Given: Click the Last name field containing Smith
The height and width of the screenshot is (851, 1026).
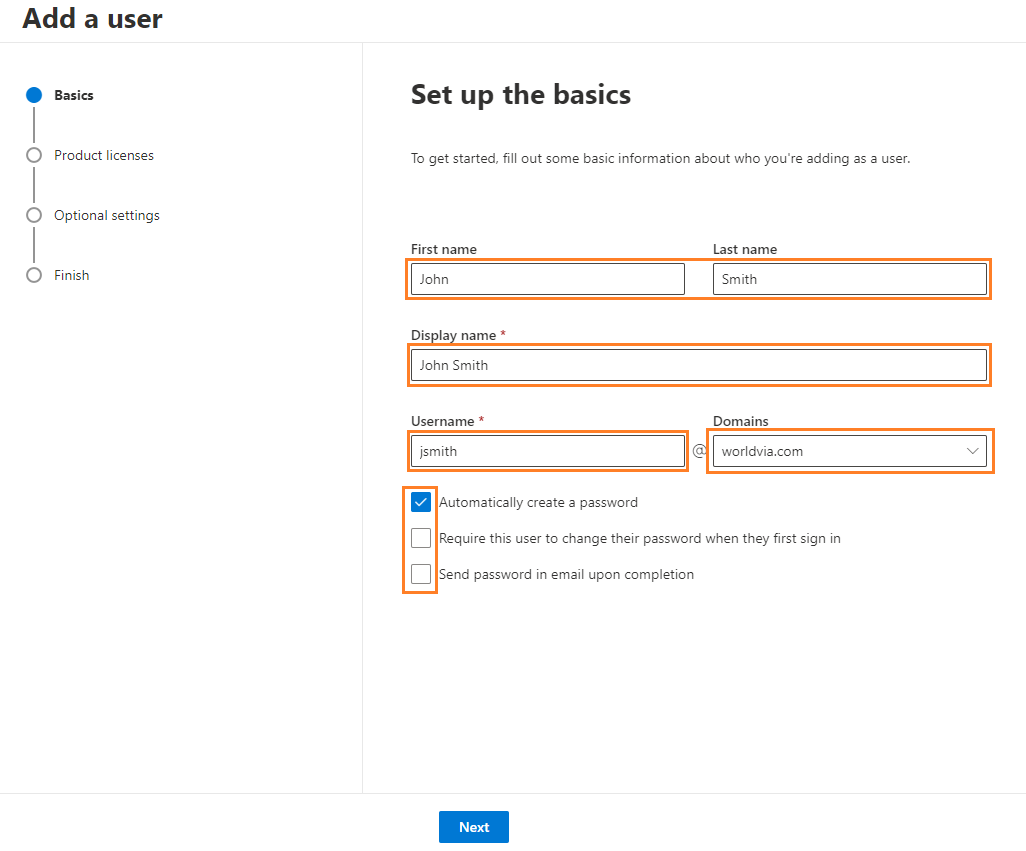Looking at the screenshot, I should [849, 279].
